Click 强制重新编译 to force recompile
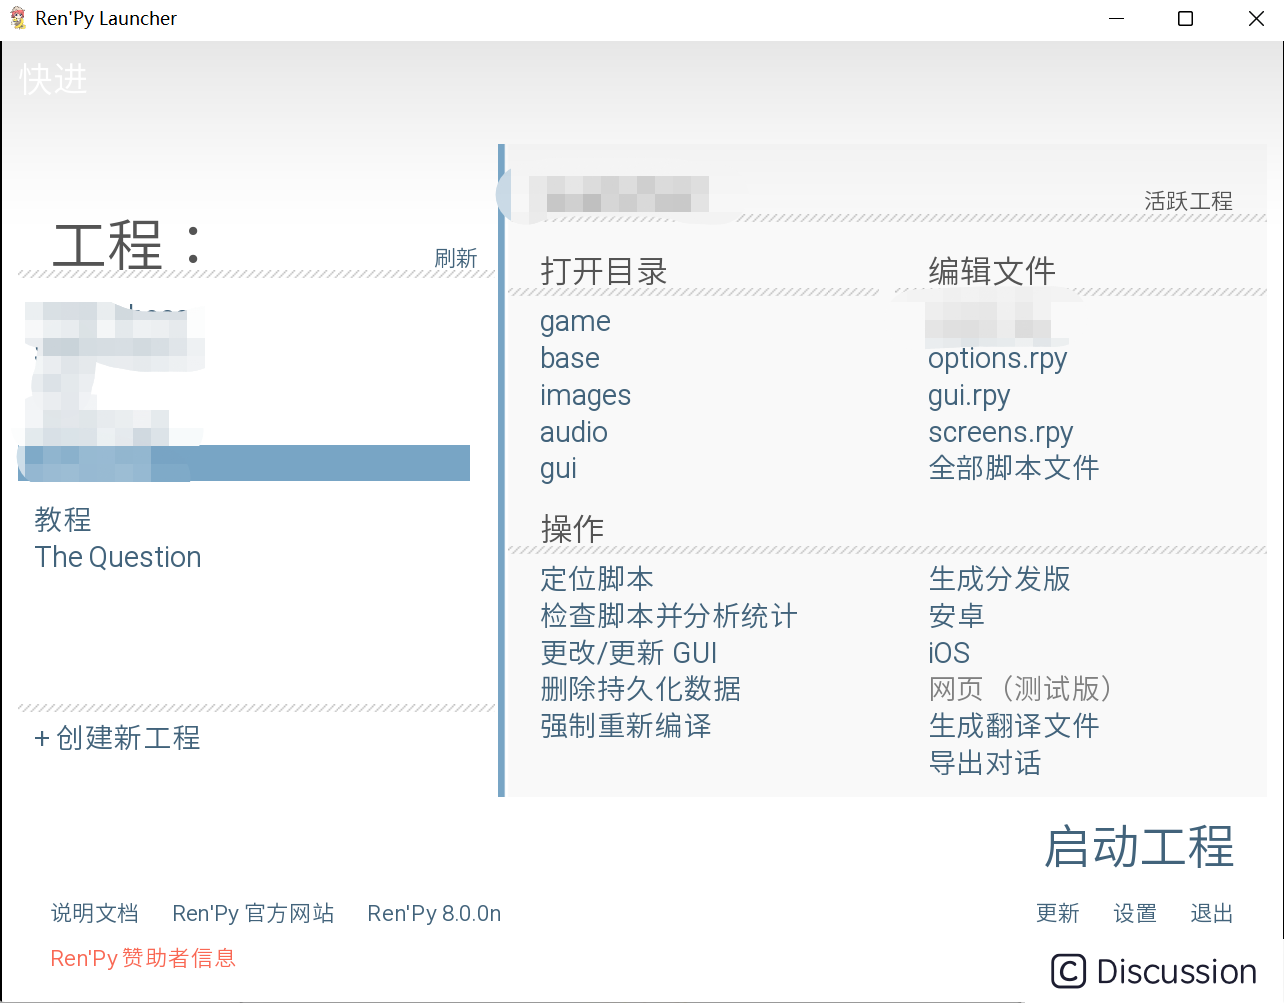Screen dimensions: 1284x1003 point(626,726)
